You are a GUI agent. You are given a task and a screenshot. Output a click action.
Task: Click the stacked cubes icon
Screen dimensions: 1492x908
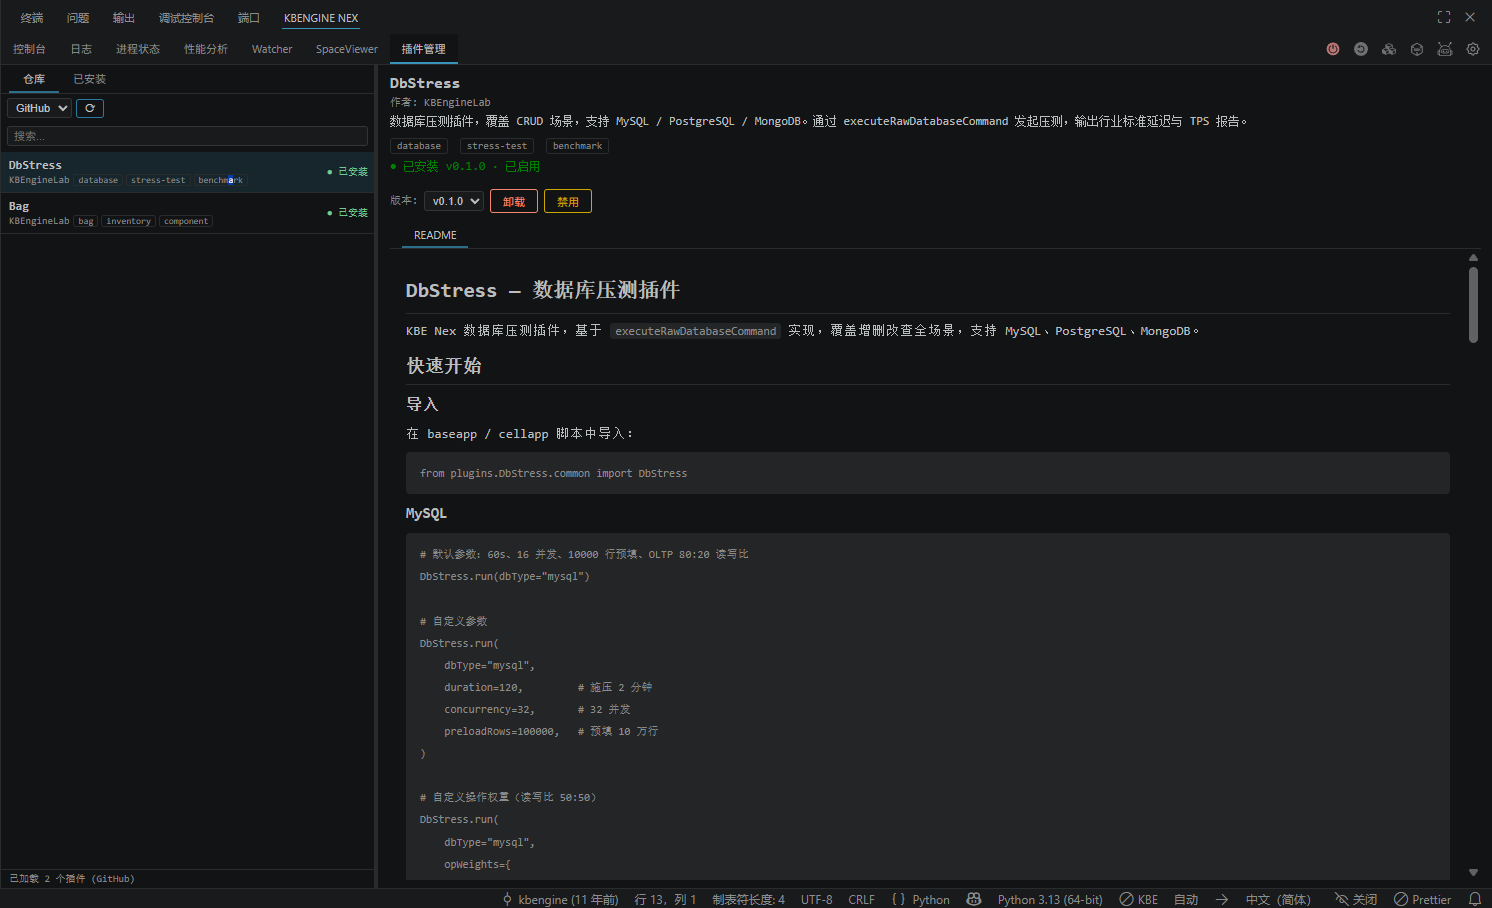pyautogui.click(x=1389, y=49)
